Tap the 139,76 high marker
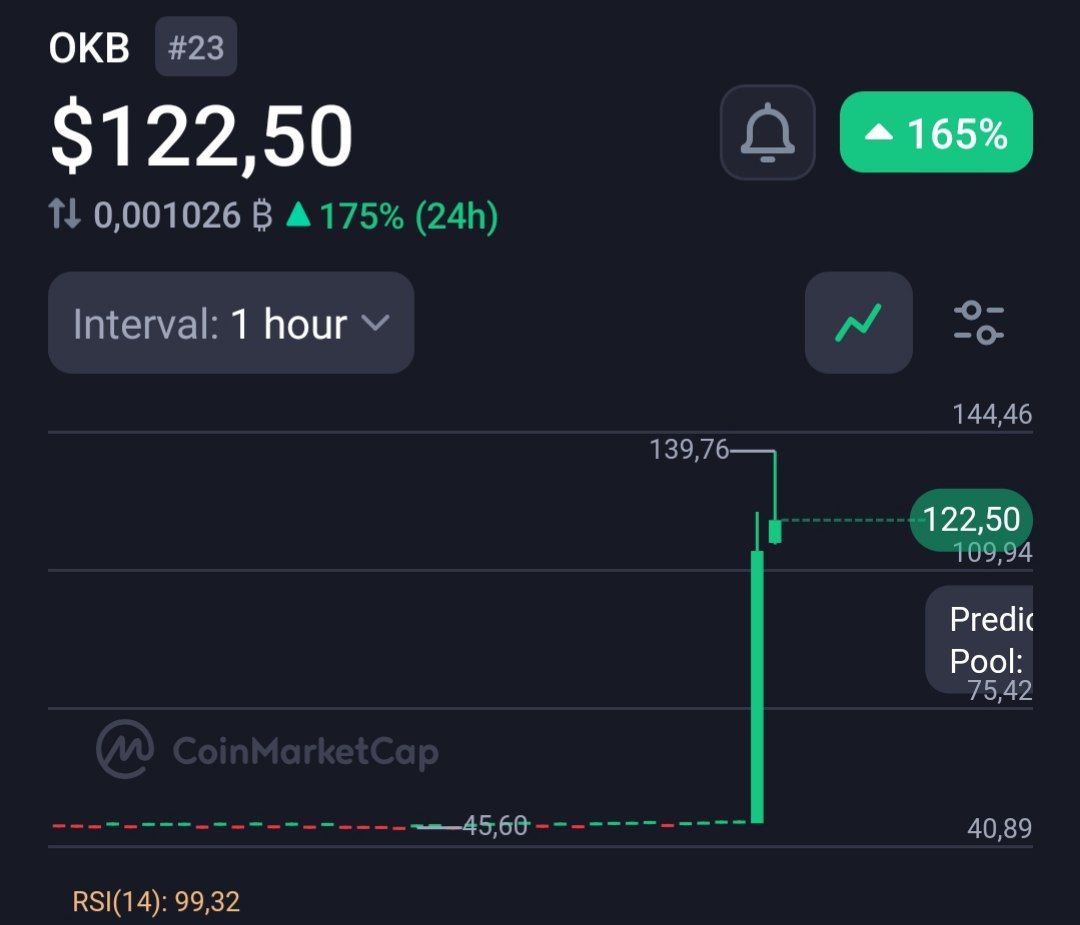Image resolution: width=1080 pixels, height=925 pixels. (x=689, y=450)
